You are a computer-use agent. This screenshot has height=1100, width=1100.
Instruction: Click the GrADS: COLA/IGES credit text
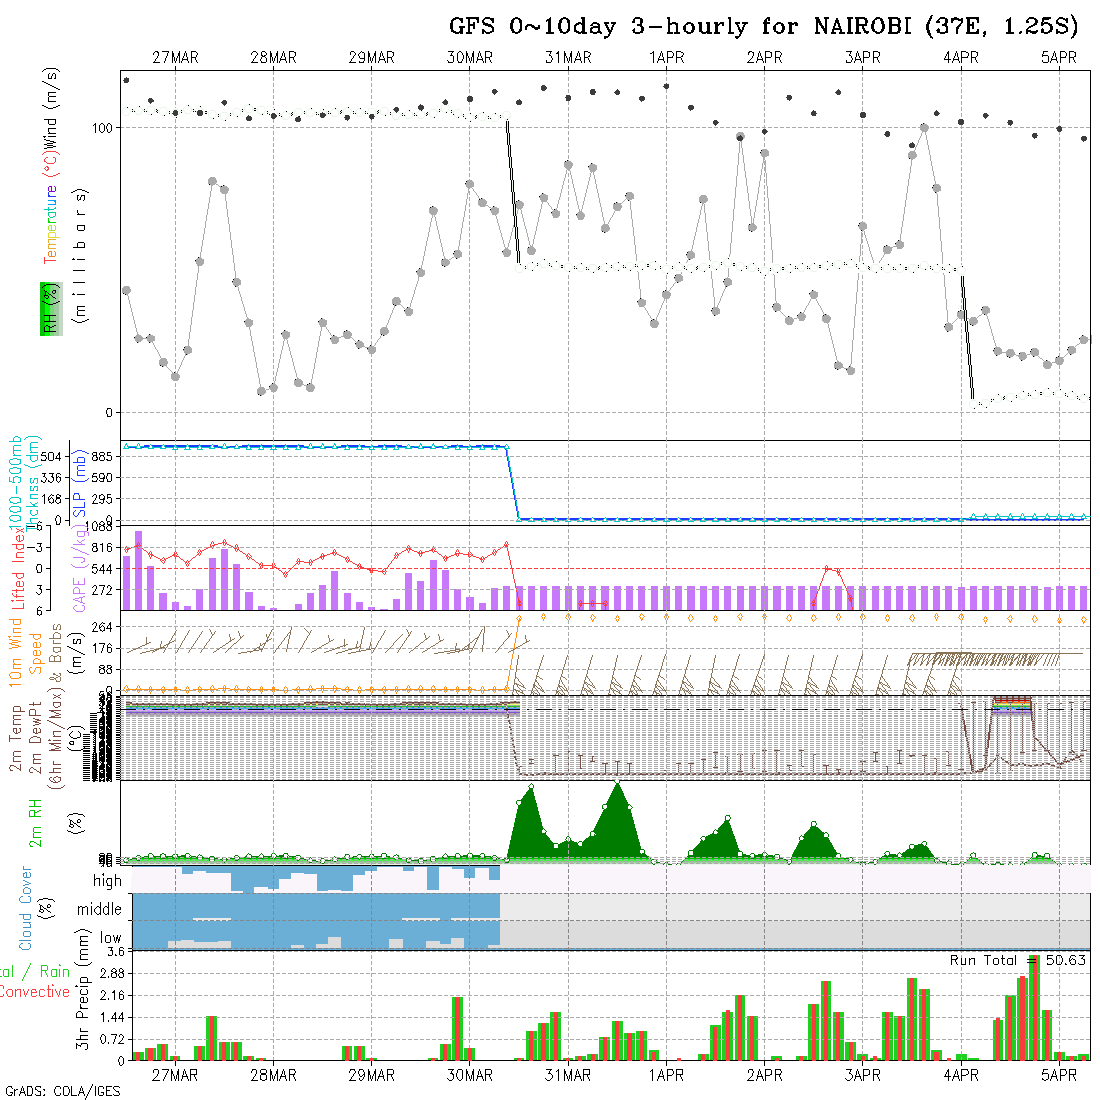61,1091
